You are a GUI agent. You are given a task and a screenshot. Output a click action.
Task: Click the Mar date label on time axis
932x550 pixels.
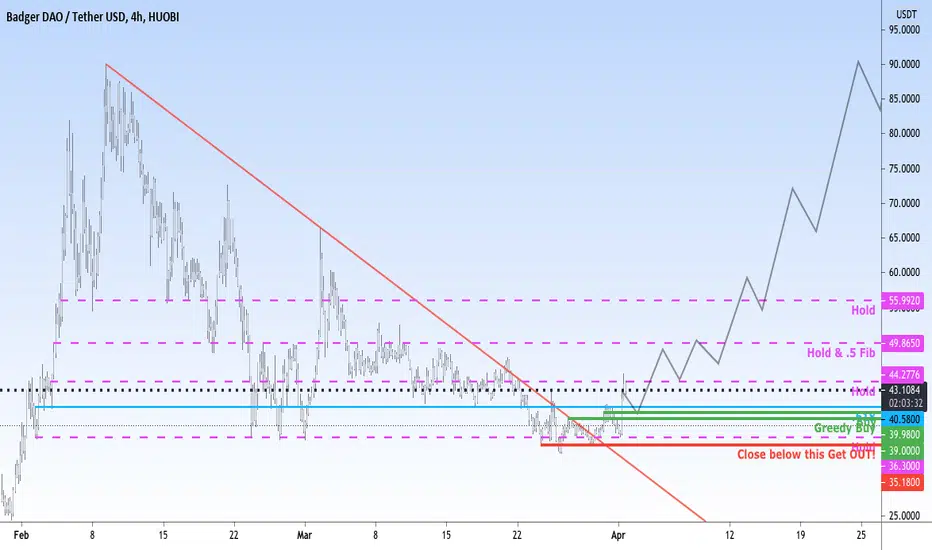pos(304,535)
